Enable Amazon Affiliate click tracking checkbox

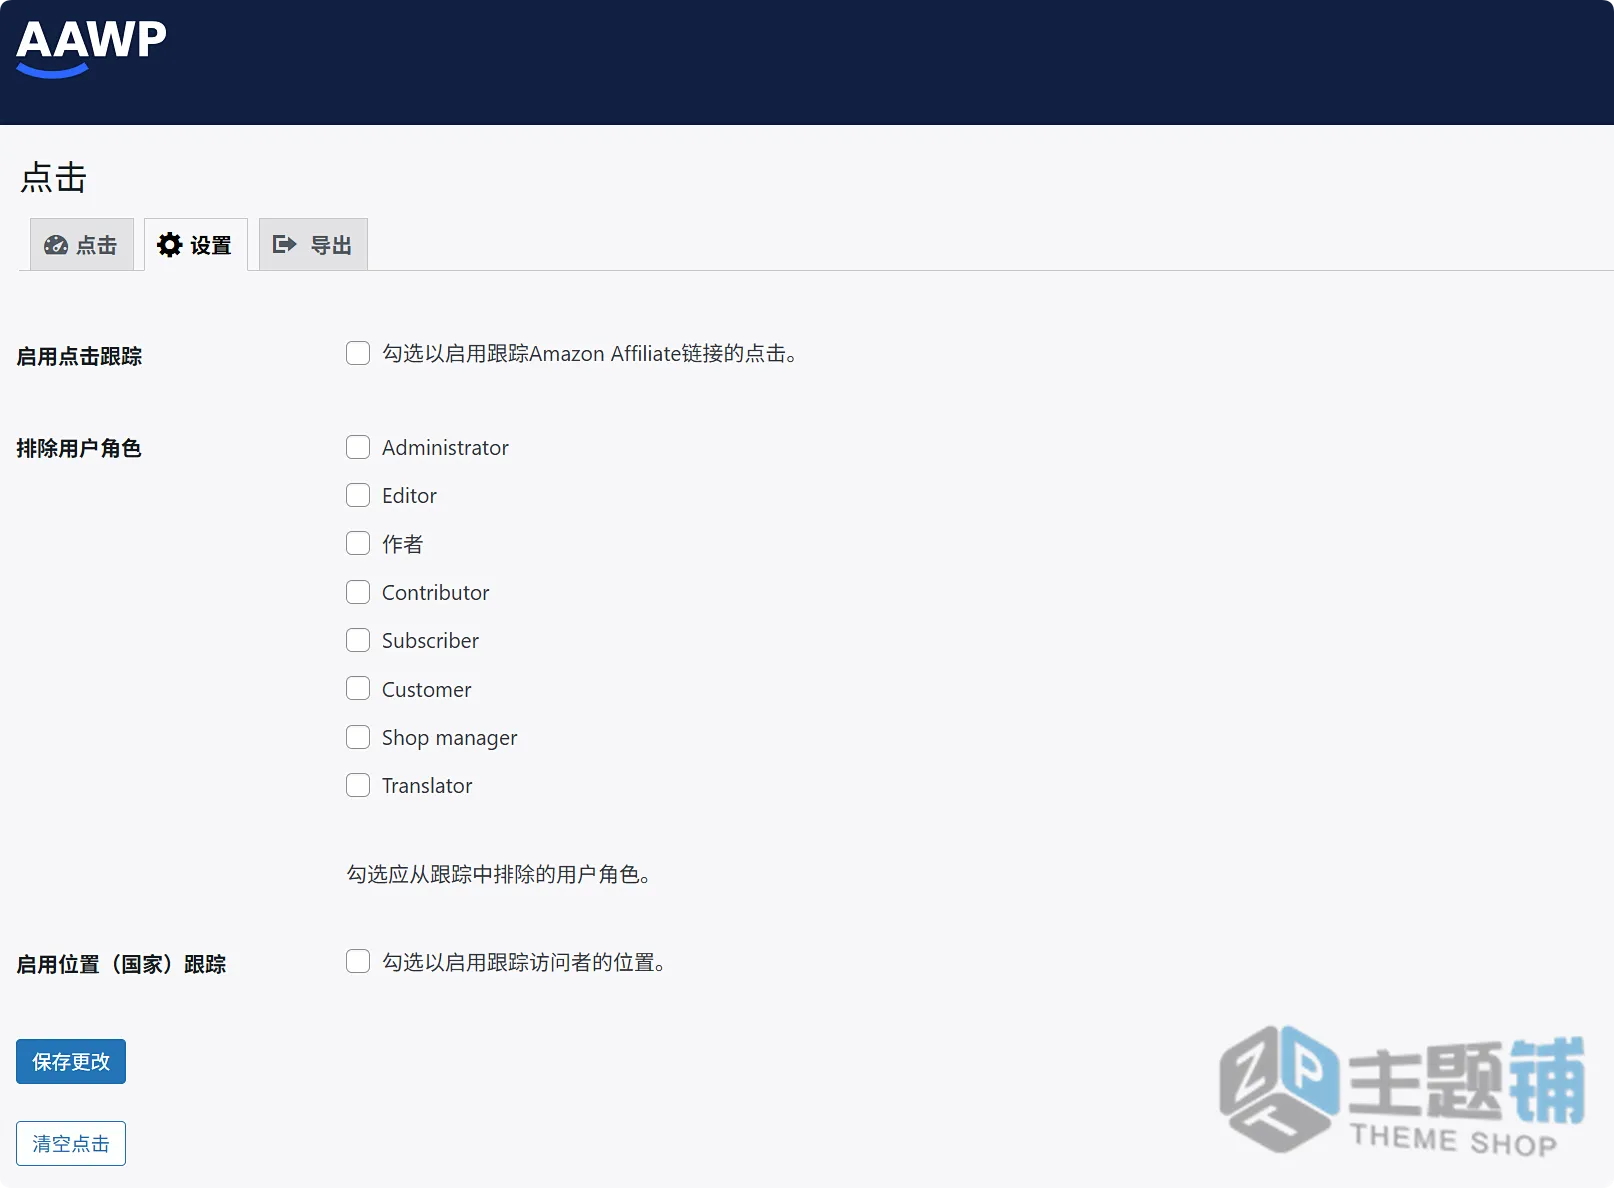(358, 353)
